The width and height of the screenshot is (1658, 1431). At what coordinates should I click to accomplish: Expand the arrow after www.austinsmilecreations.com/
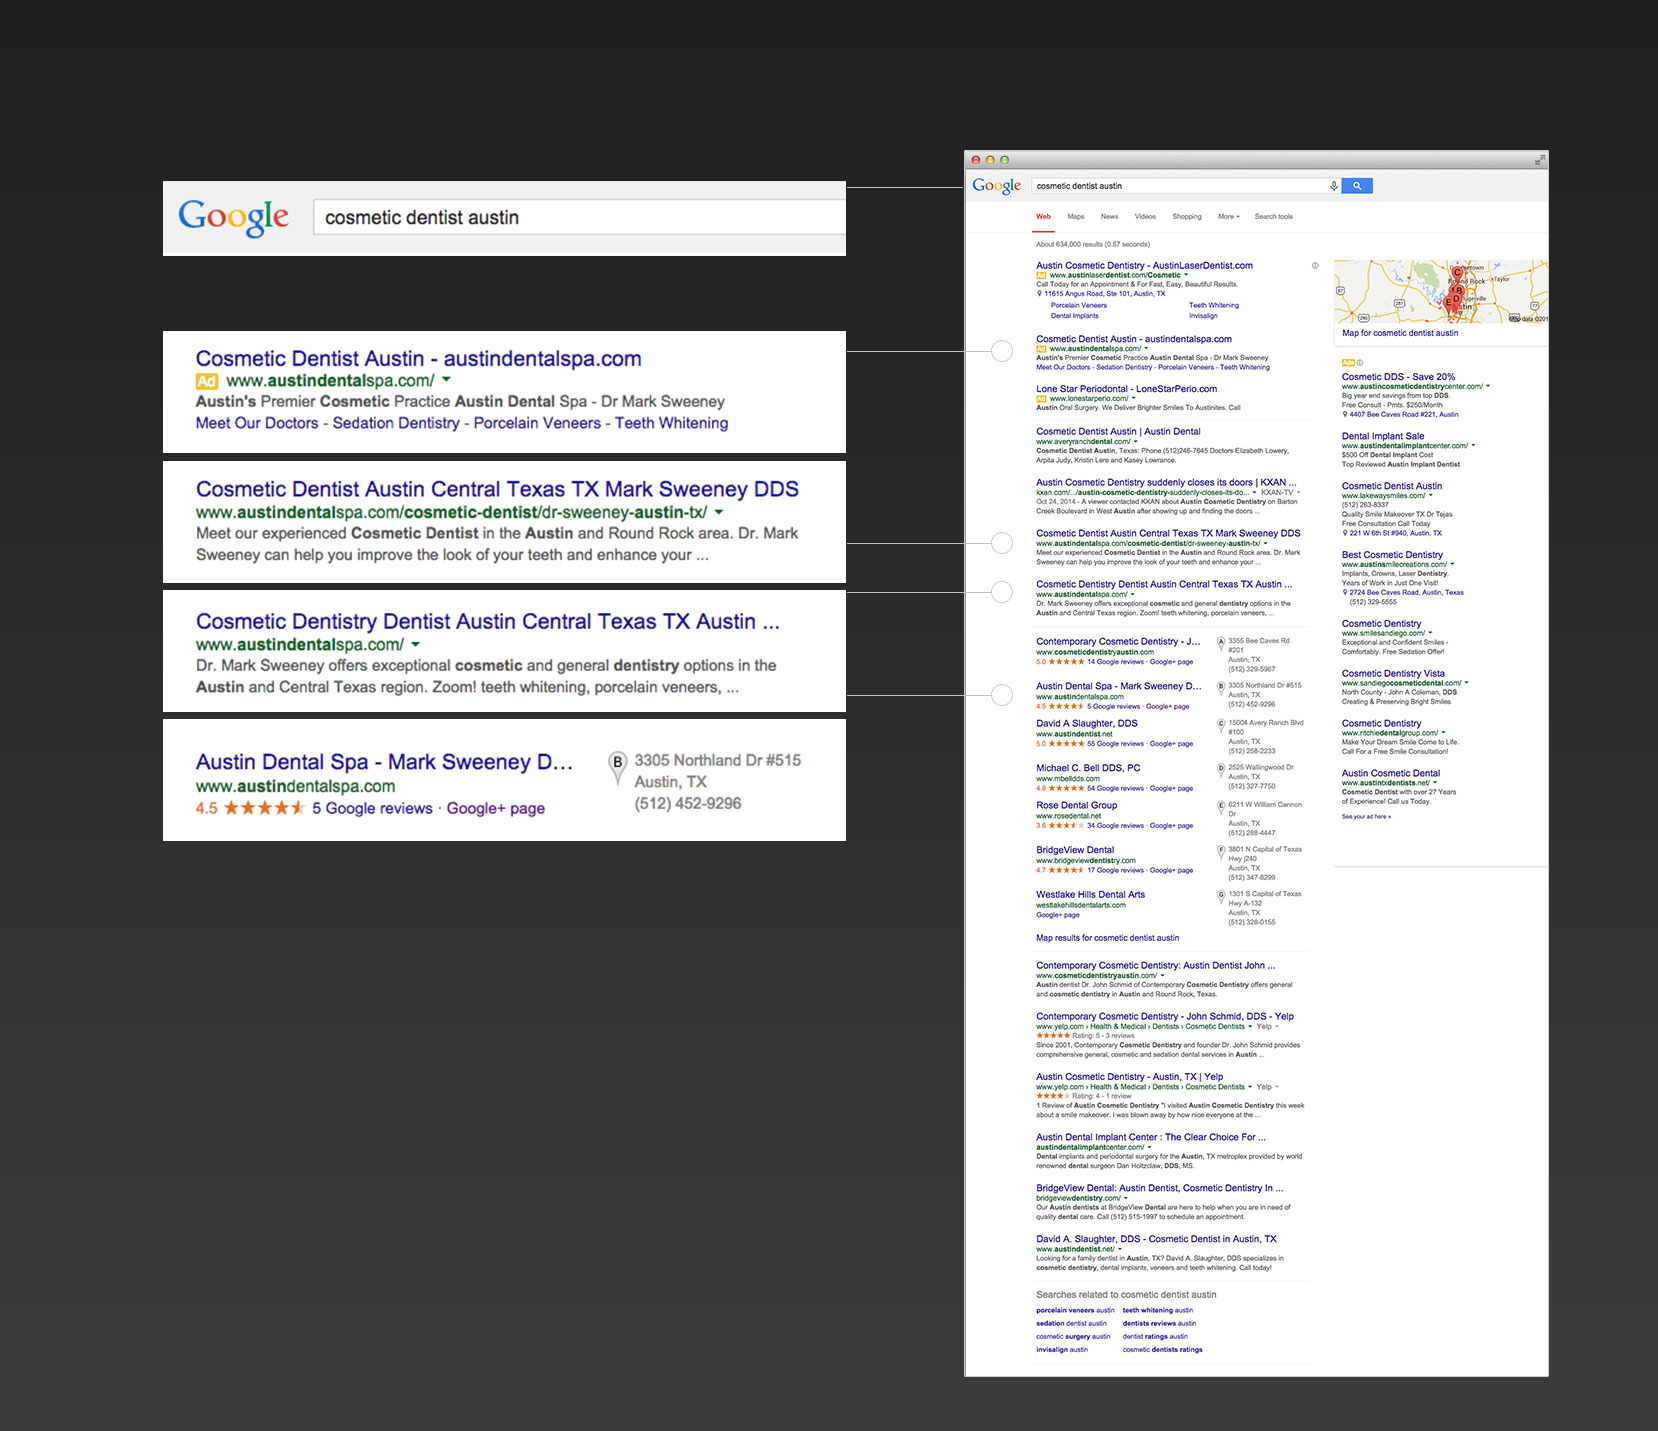coord(1453,564)
